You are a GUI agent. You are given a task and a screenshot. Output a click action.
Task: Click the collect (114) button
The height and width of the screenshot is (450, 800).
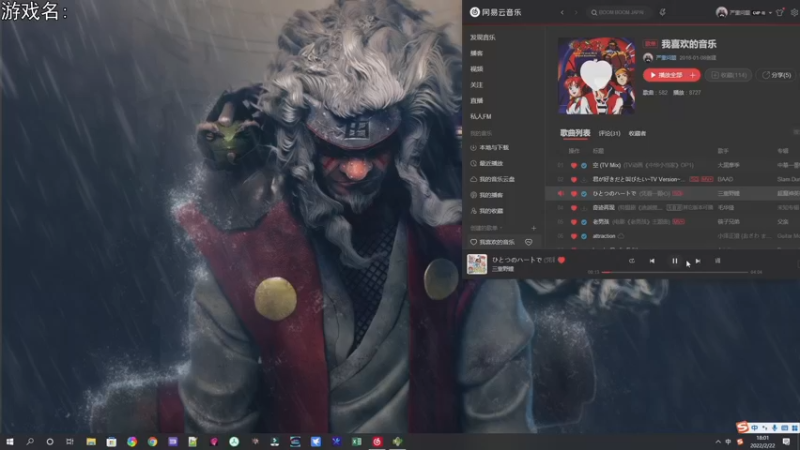[729, 75]
